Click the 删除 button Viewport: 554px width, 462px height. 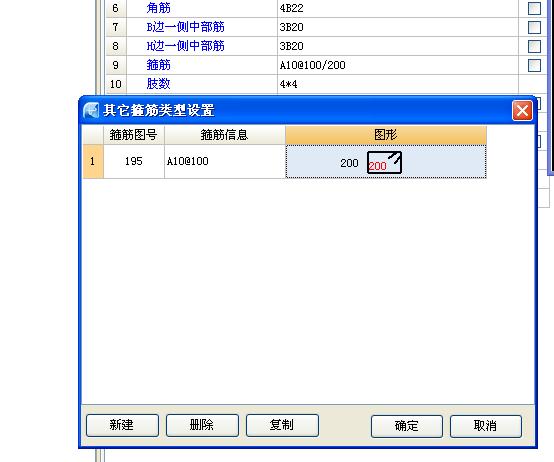click(202, 425)
